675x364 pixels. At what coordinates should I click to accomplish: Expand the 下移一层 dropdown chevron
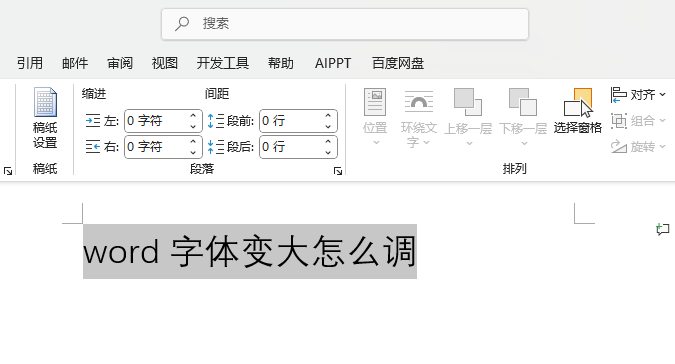(524, 143)
